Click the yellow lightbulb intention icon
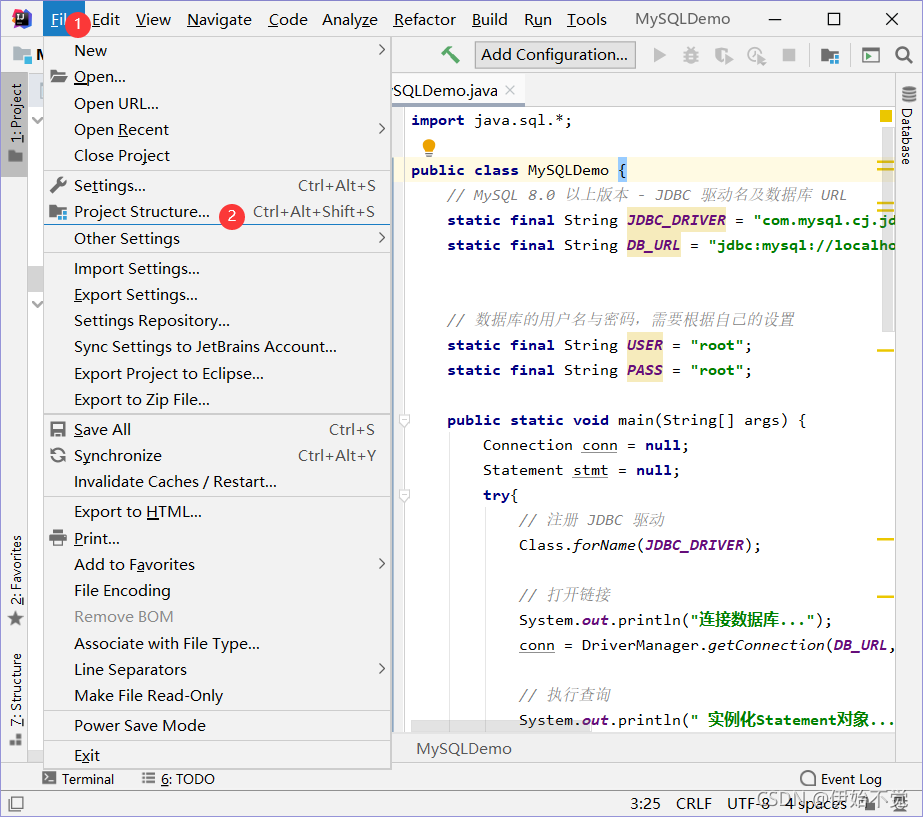The height and width of the screenshot is (817, 923). click(429, 147)
